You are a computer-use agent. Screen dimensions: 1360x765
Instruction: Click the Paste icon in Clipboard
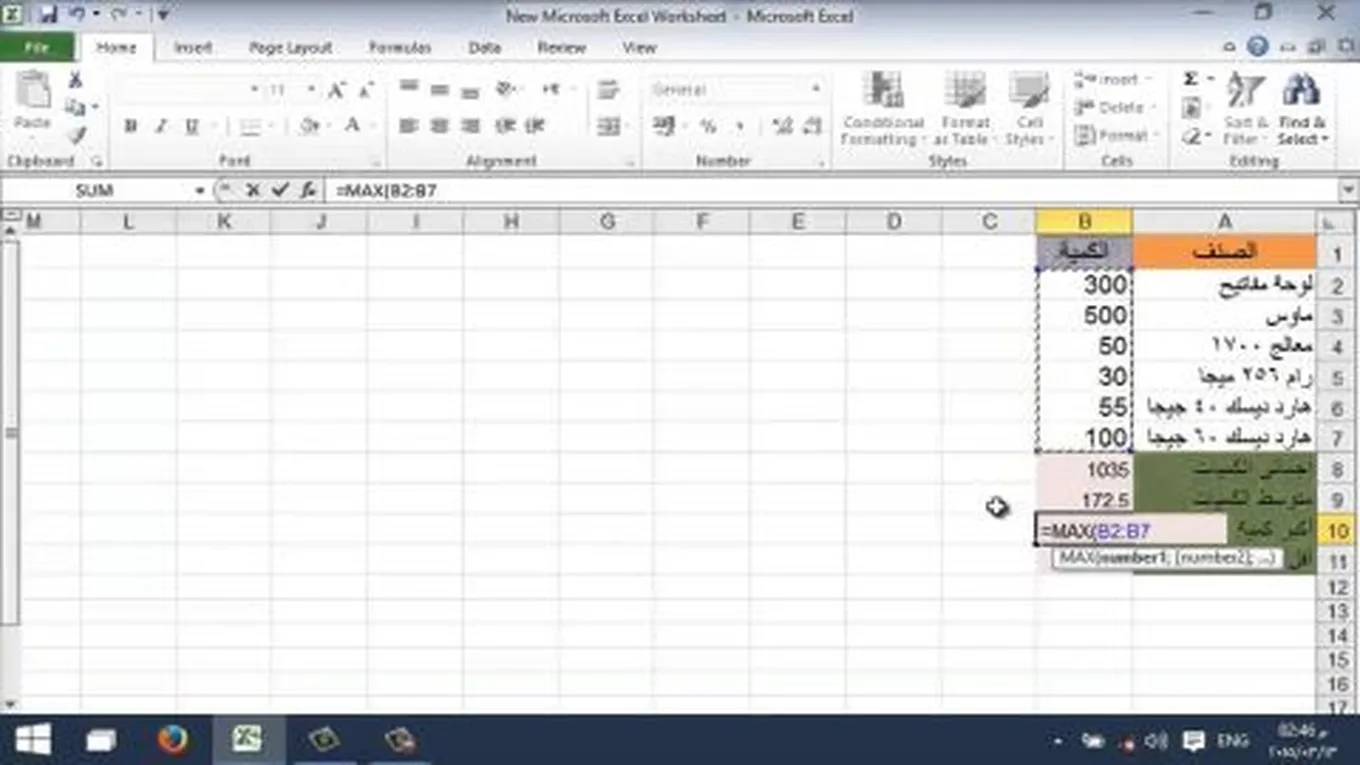pos(32,100)
